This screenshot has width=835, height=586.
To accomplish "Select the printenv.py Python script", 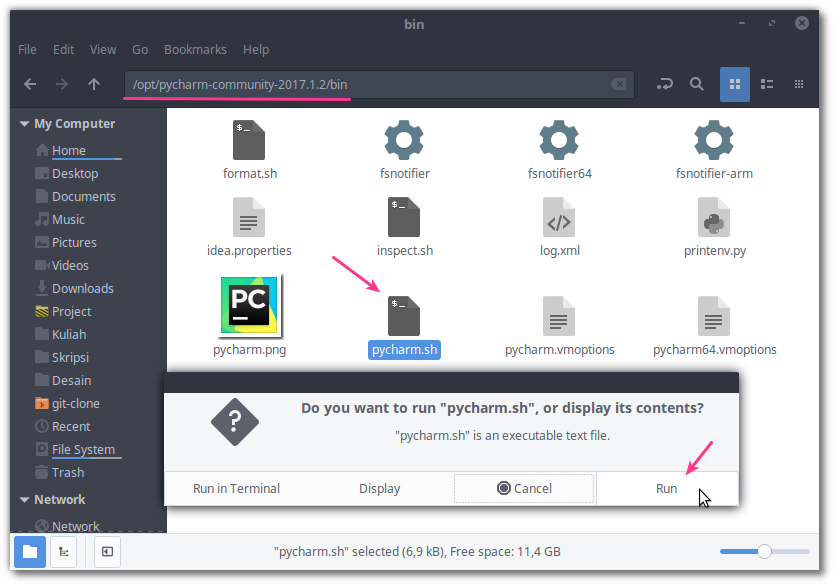I will point(714,218).
